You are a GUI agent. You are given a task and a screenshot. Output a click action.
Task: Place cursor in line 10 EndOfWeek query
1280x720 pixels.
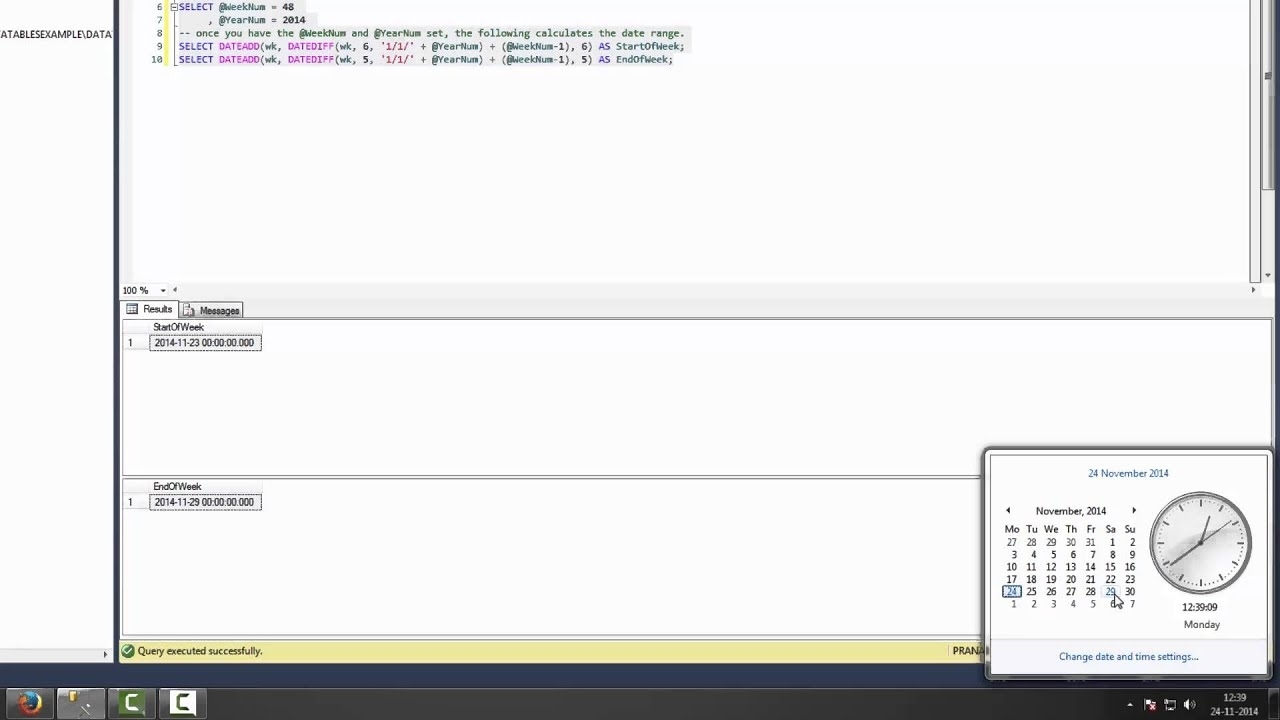coord(425,59)
